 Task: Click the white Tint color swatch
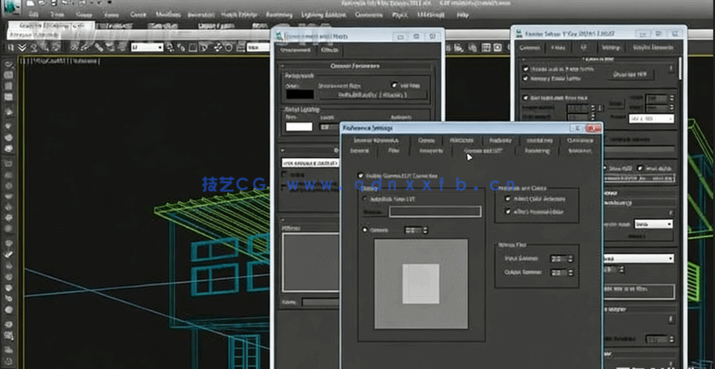[299, 126]
